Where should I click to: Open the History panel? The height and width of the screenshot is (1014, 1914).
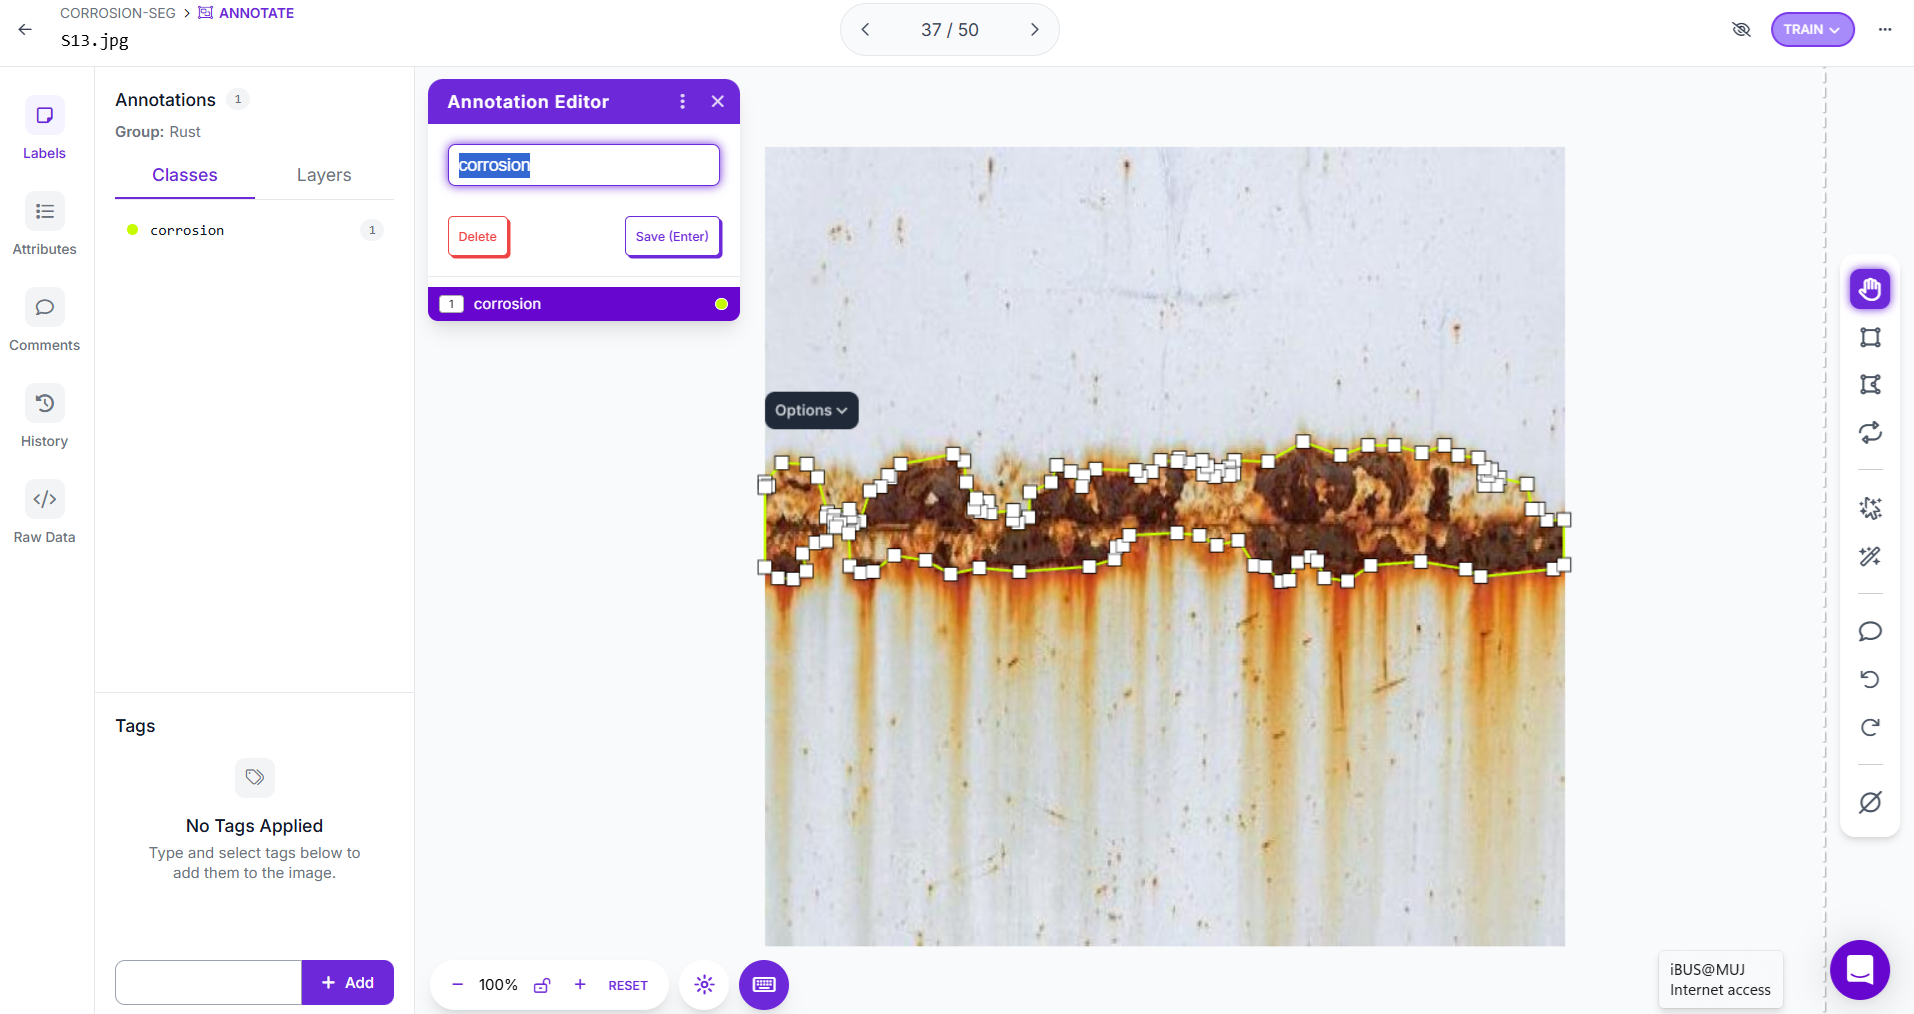[45, 416]
